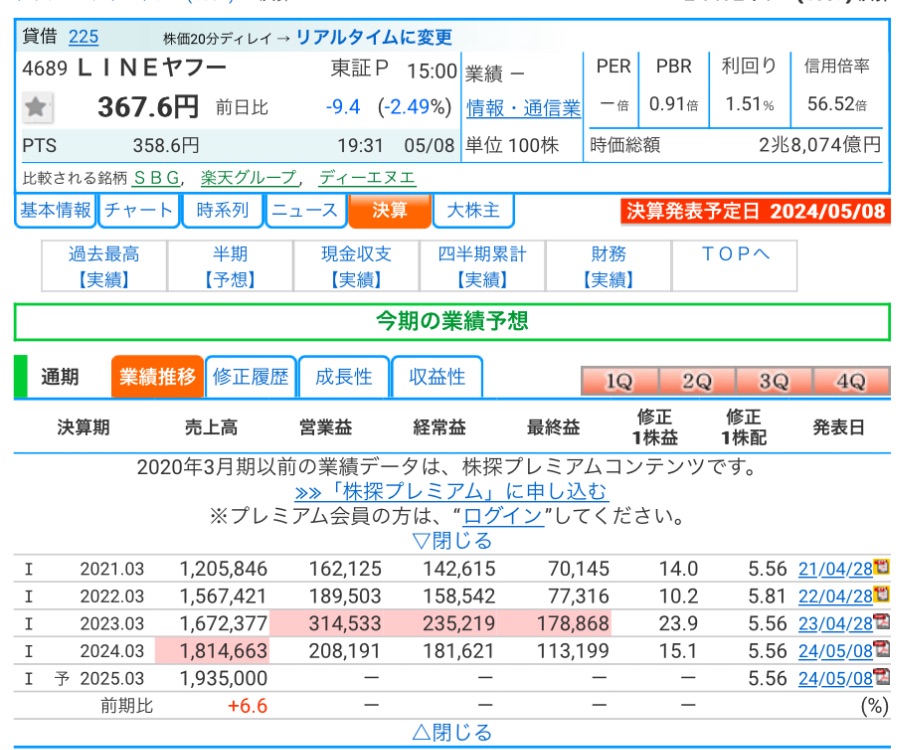Collapse section with lower △閉じる
The width and height of the screenshot is (902, 750).
point(452,732)
